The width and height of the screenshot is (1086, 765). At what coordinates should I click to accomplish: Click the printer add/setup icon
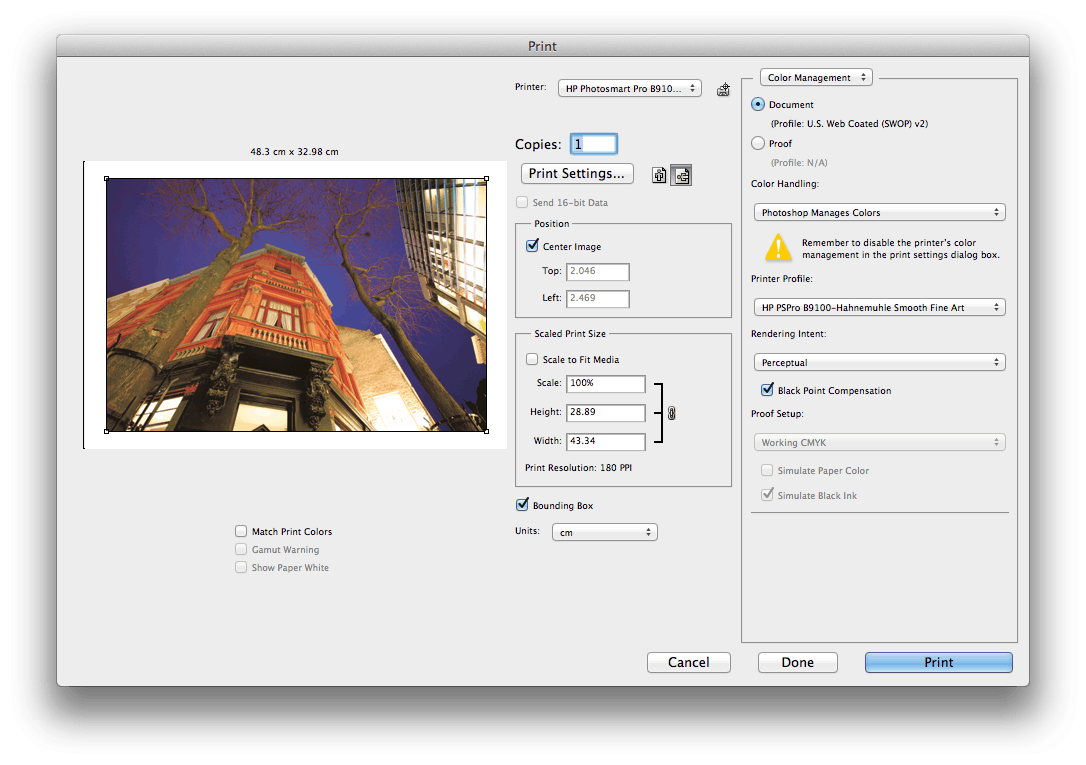point(723,89)
